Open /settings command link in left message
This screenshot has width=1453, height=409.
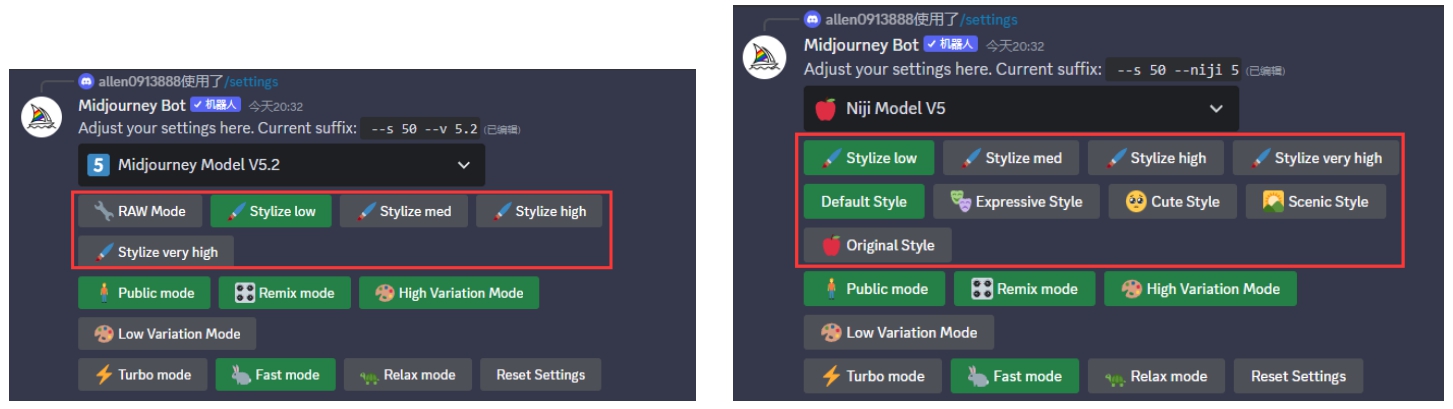pos(252,82)
